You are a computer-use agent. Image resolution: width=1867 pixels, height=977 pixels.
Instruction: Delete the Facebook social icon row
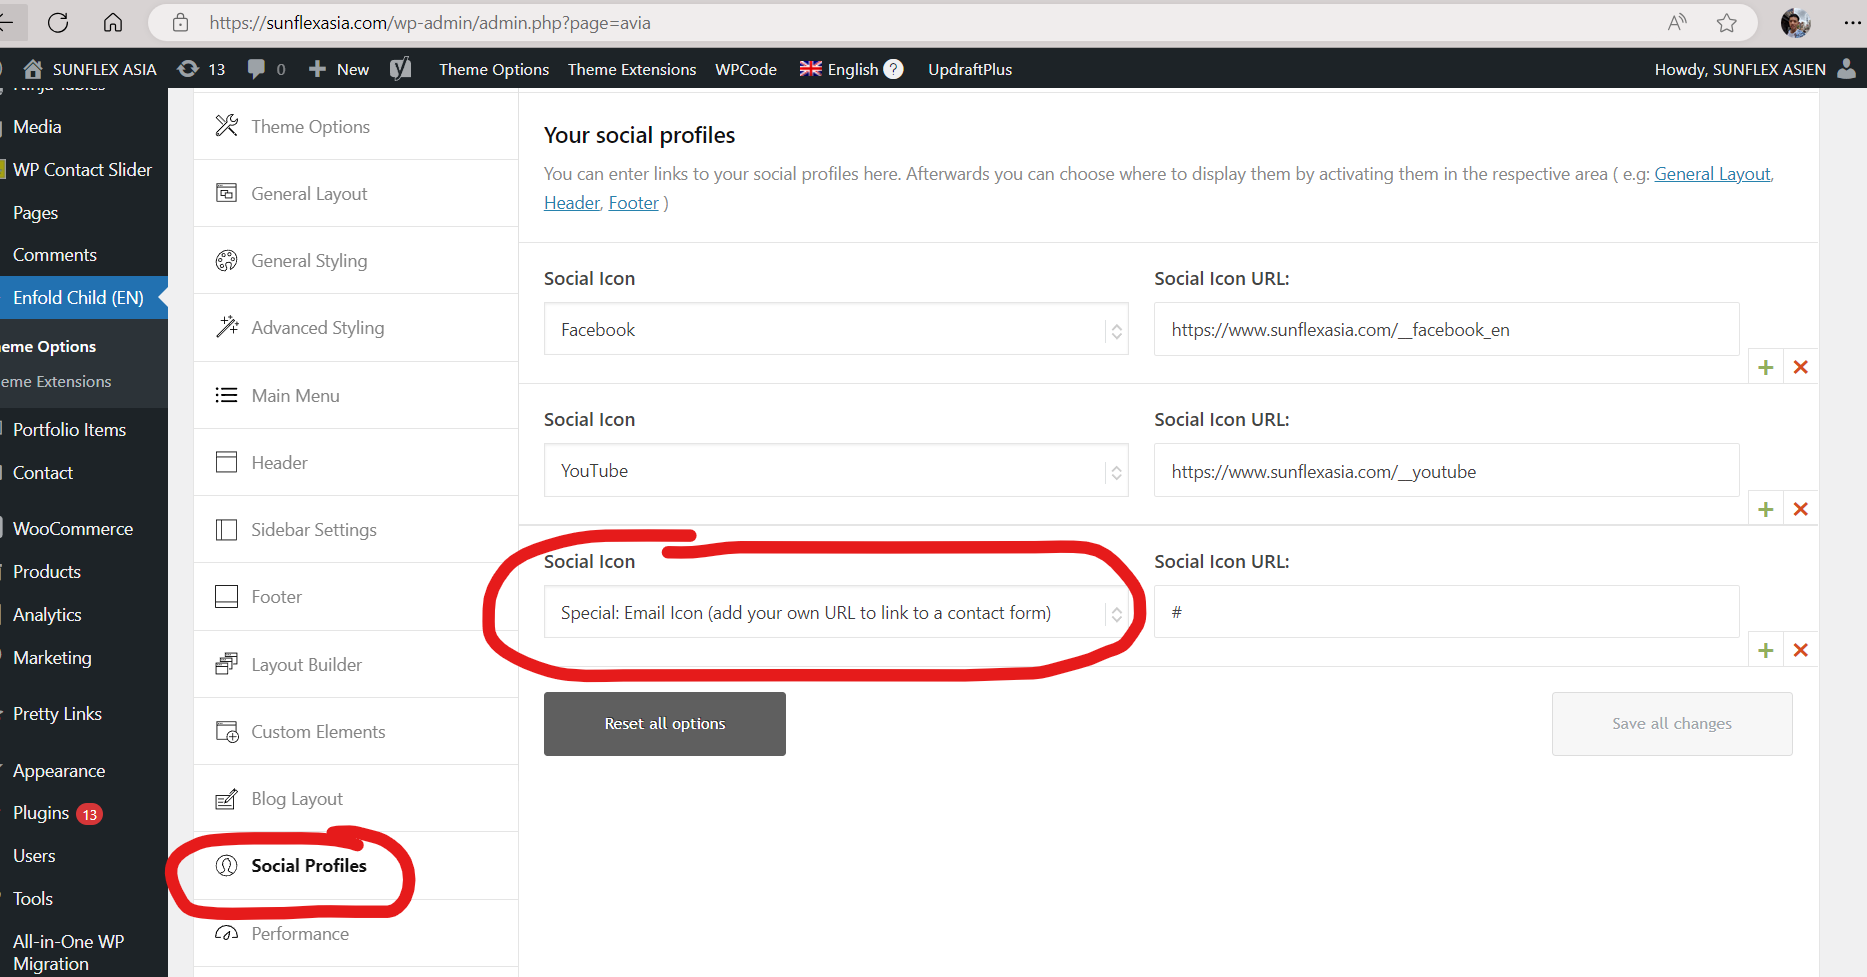coord(1801,367)
